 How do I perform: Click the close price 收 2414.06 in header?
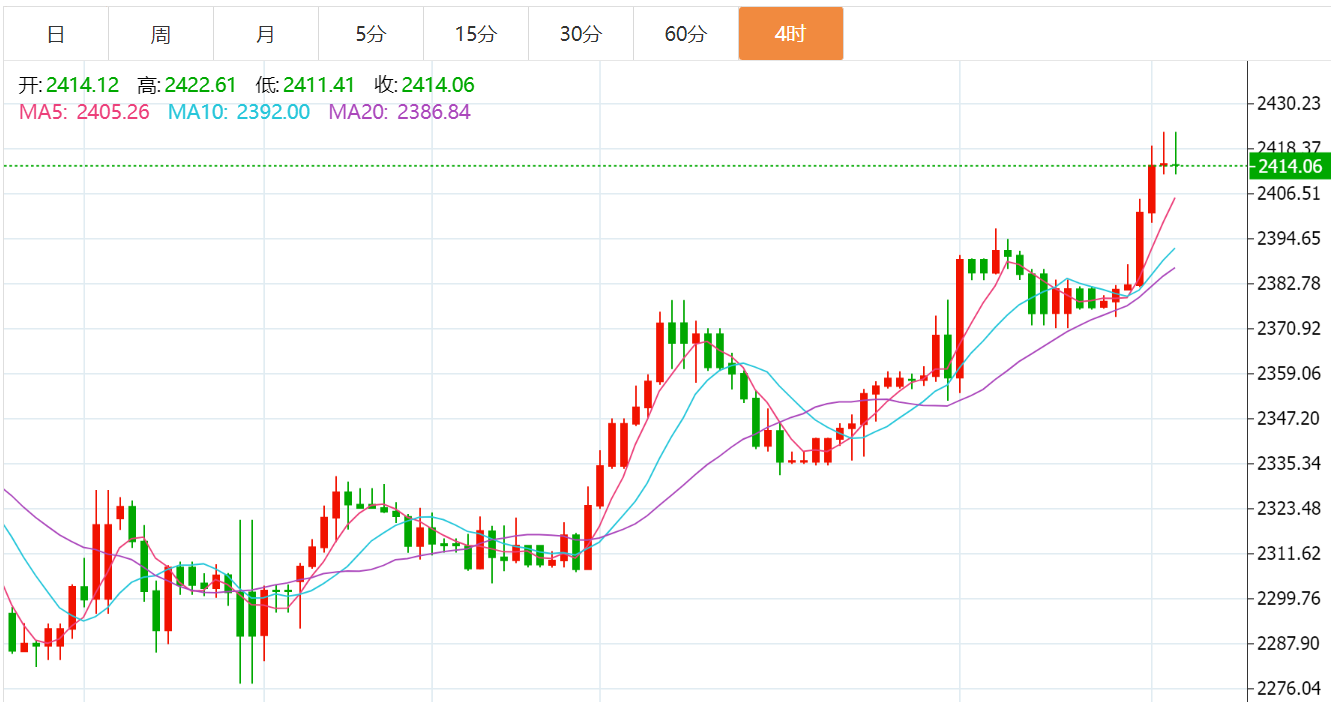[424, 85]
